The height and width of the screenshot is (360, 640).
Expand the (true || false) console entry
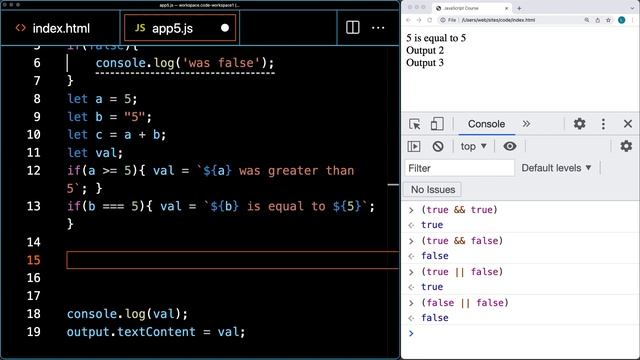coord(411,272)
